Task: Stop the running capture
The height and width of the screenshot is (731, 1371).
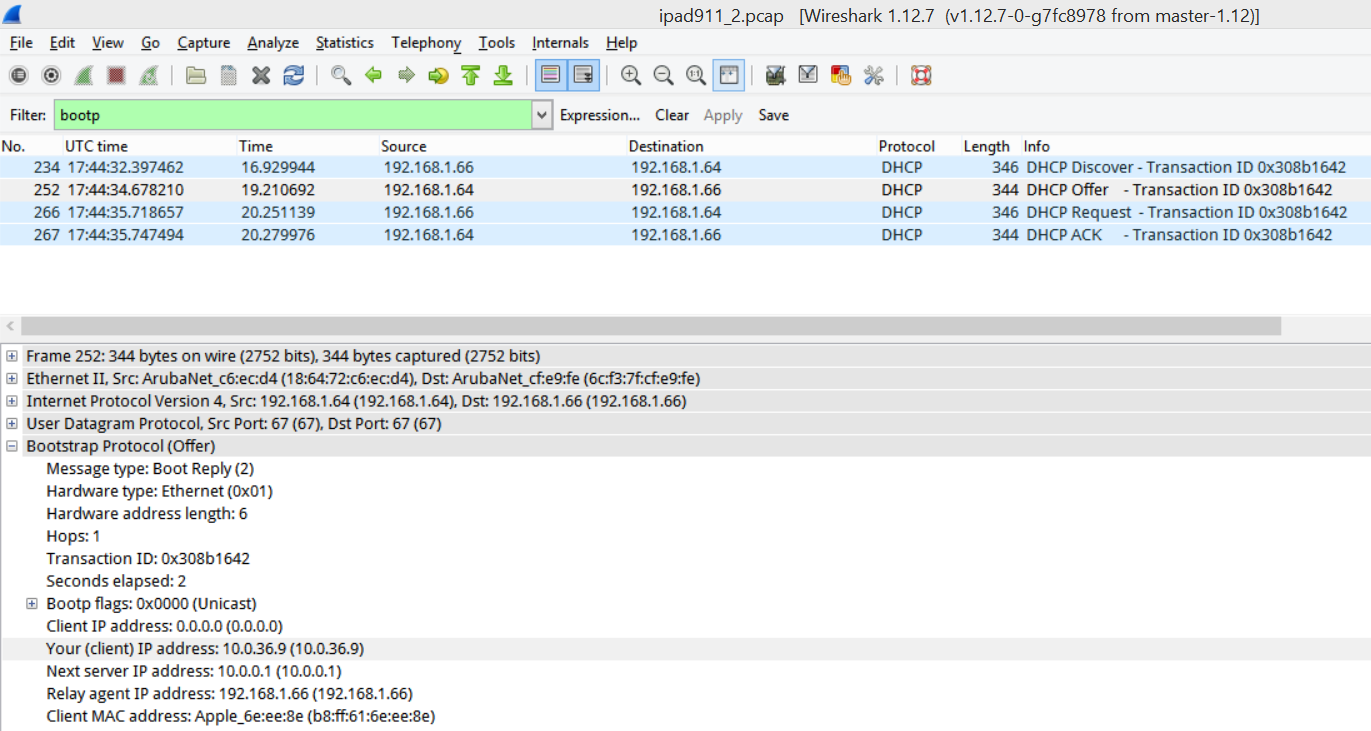Action: (x=116, y=76)
